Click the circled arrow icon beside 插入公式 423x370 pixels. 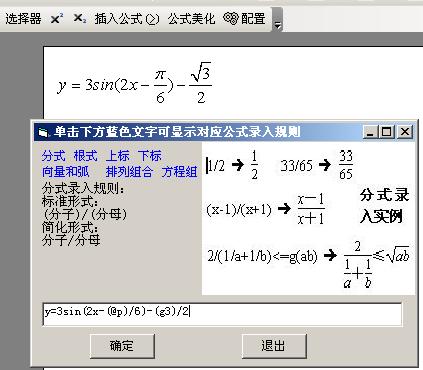152,19
